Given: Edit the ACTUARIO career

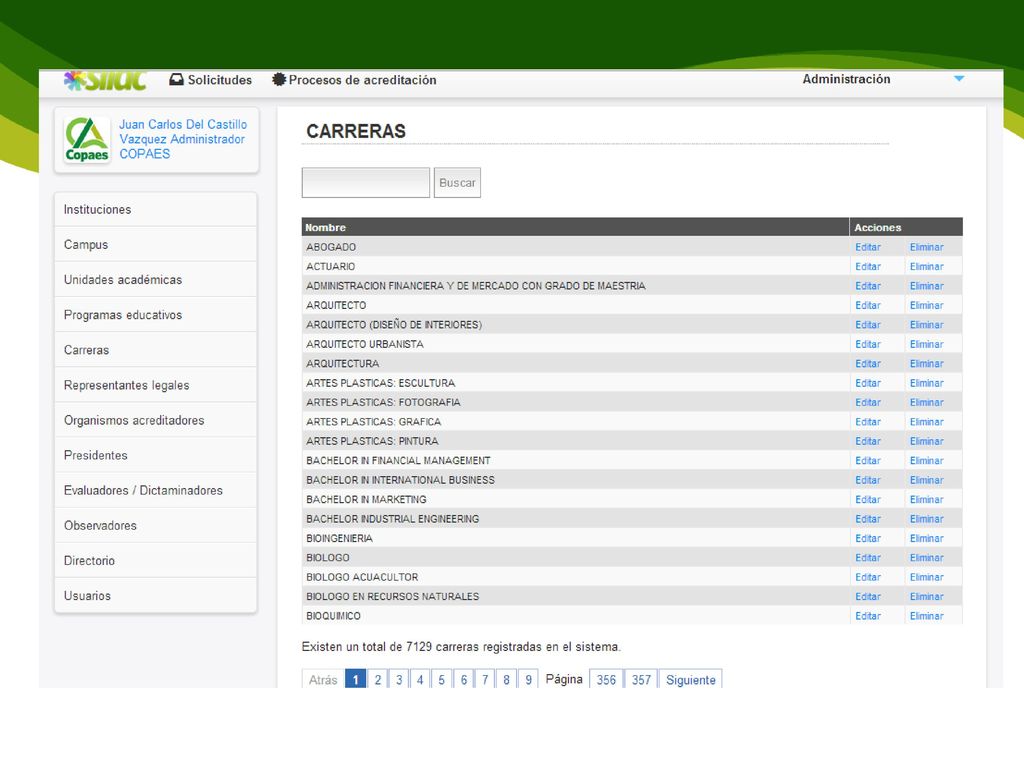Looking at the screenshot, I should point(868,266).
